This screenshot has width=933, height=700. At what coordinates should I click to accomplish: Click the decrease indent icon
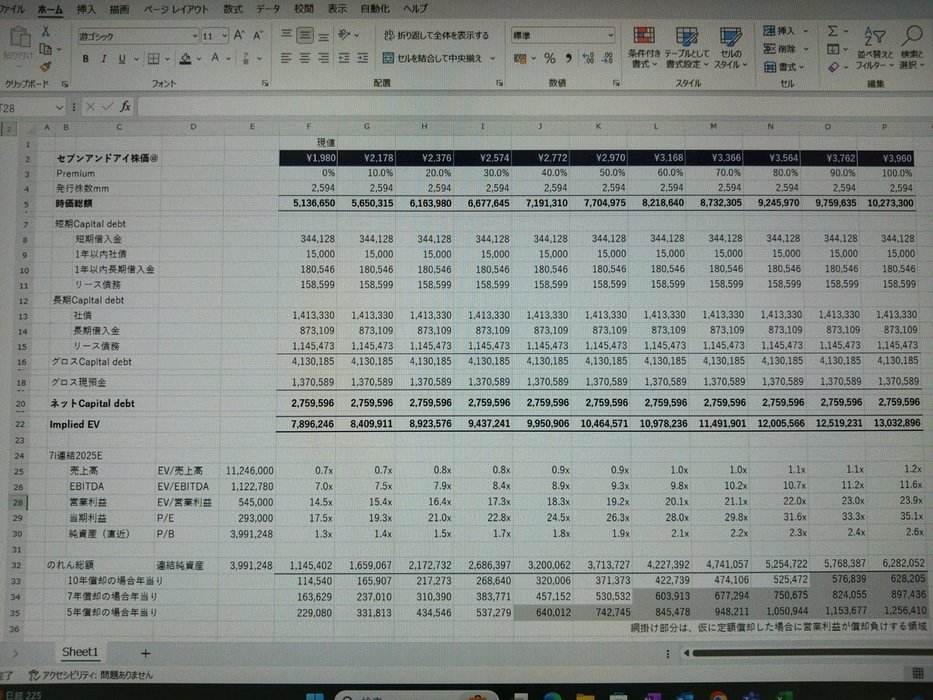click(344, 58)
